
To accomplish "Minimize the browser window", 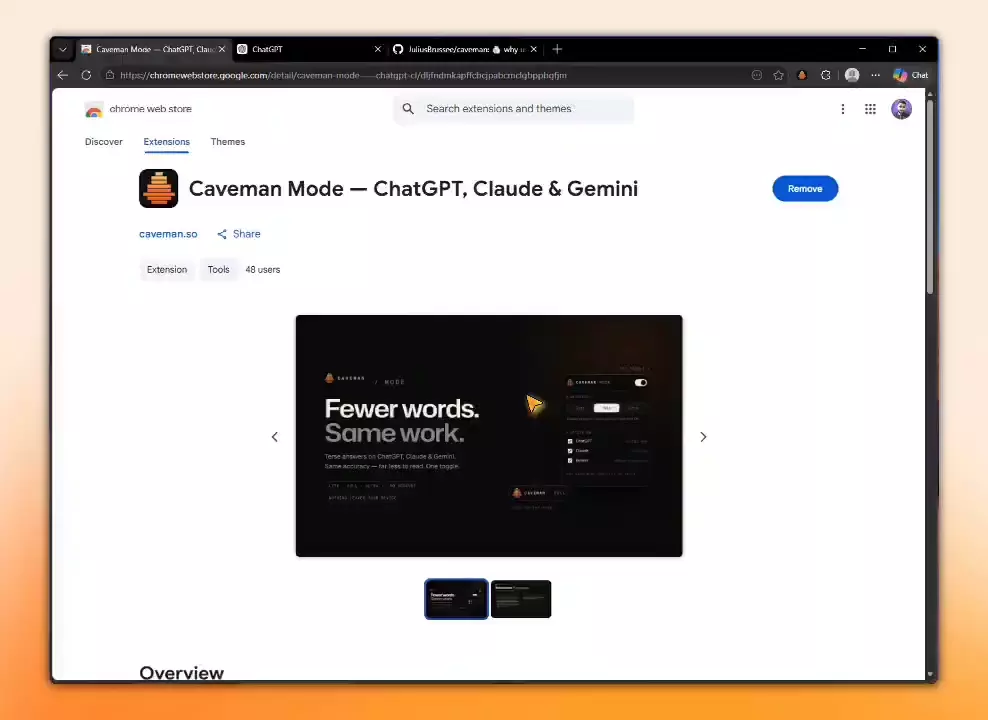I will click(863, 49).
